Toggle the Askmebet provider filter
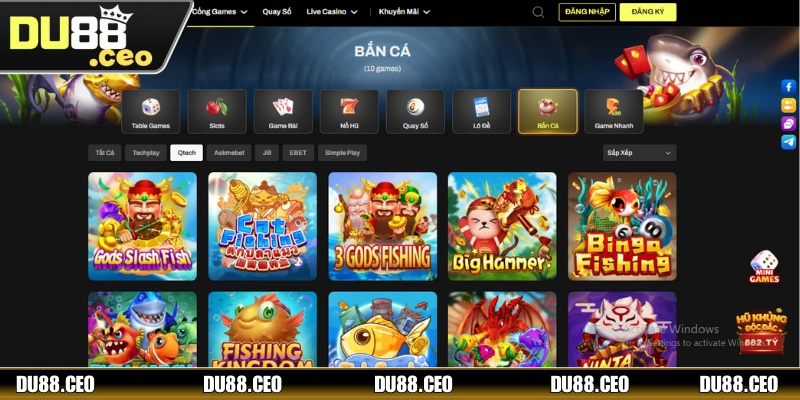Viewport: 800px width, 400px height. coord(229,153)
